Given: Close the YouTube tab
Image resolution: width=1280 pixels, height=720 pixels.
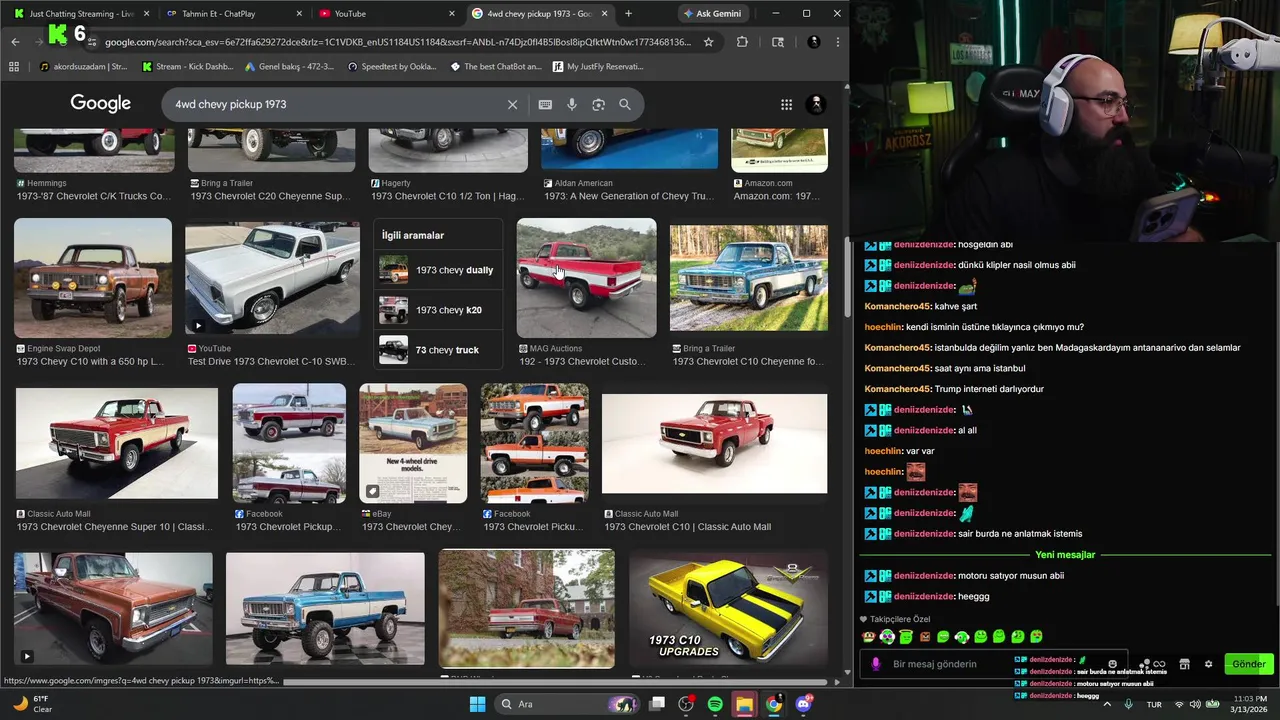Looking at the screenshot, I should pyautogui.click(x=451, y=13).
